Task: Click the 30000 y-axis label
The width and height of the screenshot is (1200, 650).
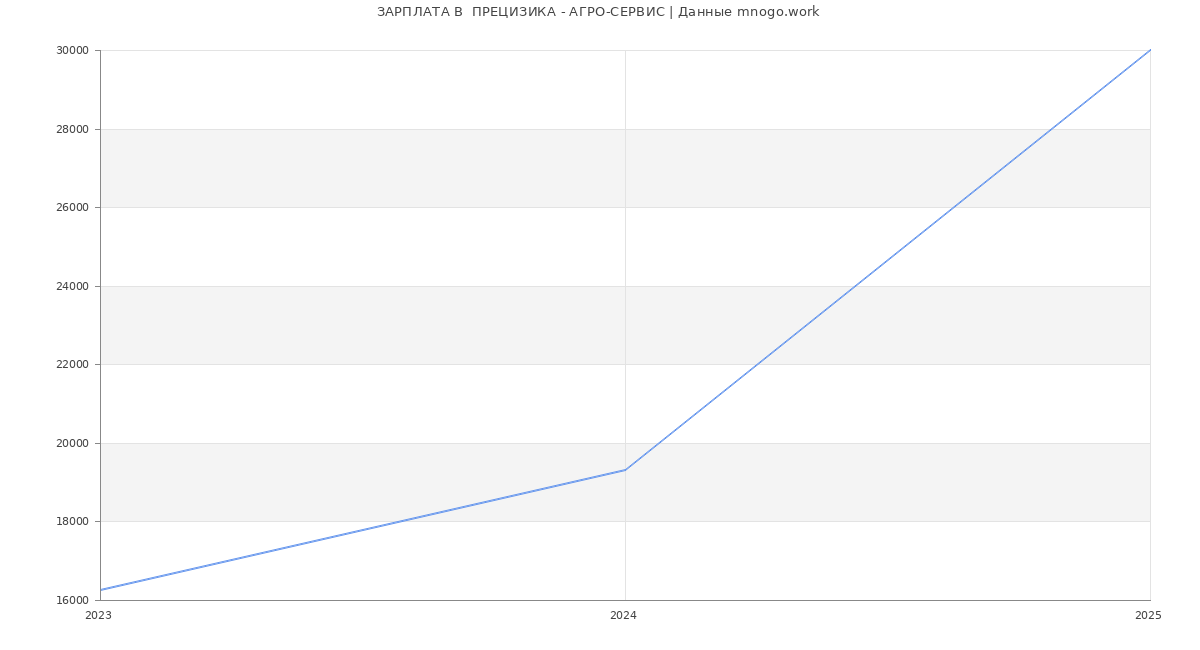Action: tap(72, 51)
